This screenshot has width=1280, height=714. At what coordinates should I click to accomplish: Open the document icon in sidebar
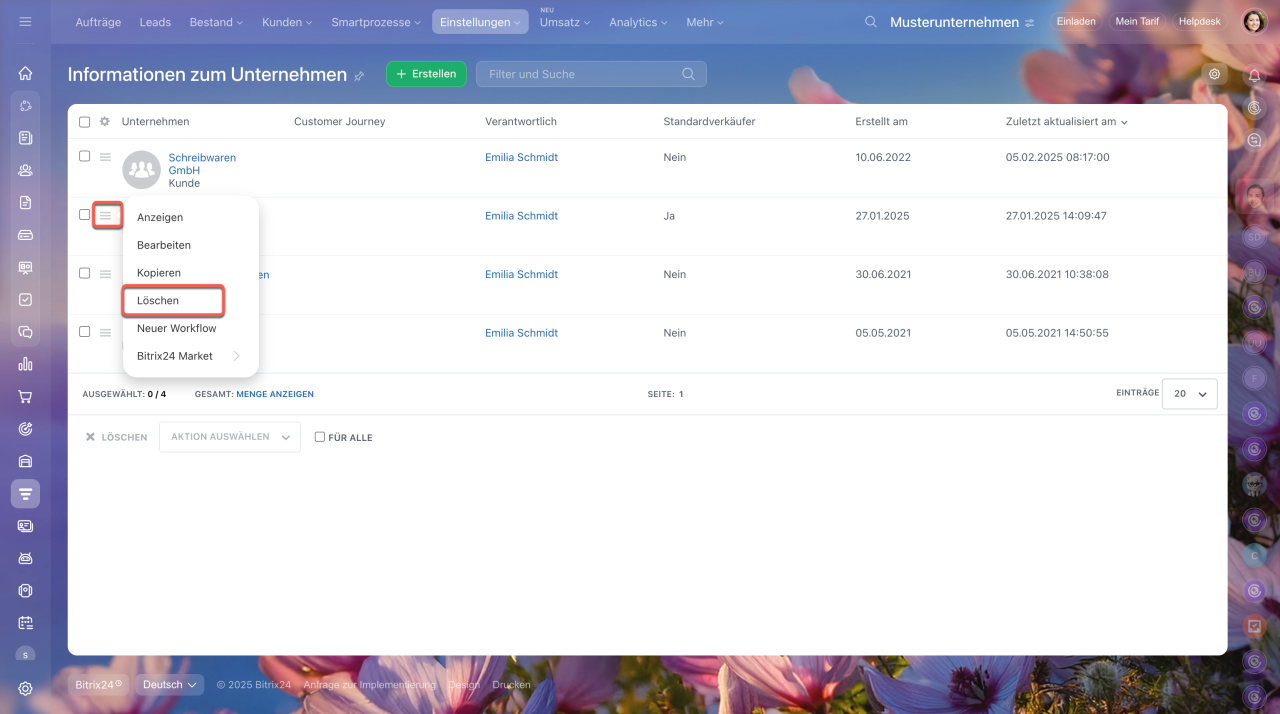click(x=25, y=202)
